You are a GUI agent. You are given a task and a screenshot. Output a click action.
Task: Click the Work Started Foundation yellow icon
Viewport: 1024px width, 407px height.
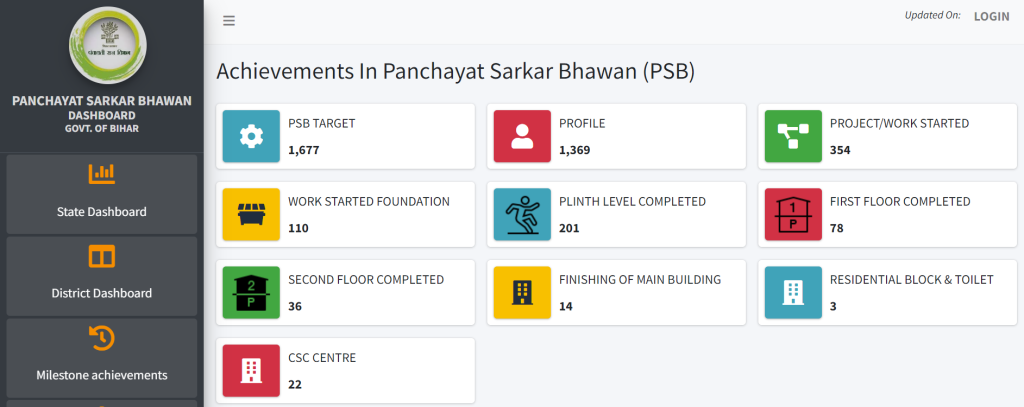click(x=251, y=214)
